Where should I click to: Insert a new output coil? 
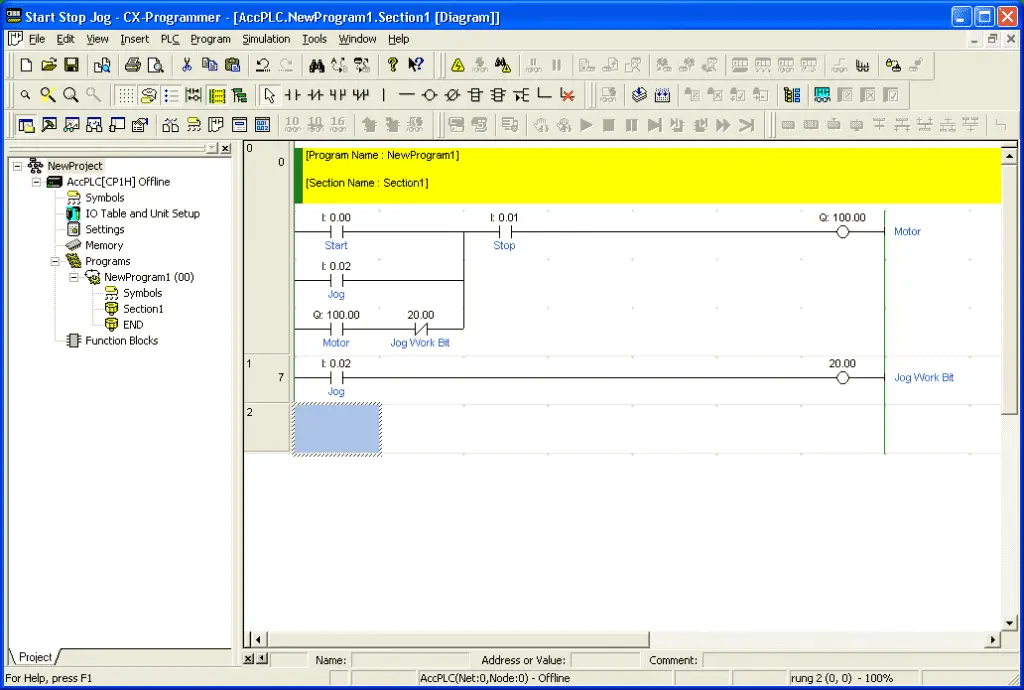[429, 95]
